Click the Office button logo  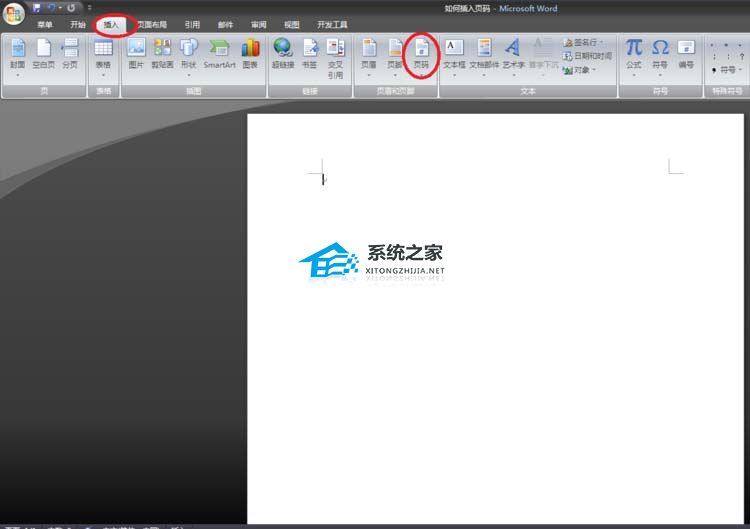pyautogui.click(x=14, y=13)
